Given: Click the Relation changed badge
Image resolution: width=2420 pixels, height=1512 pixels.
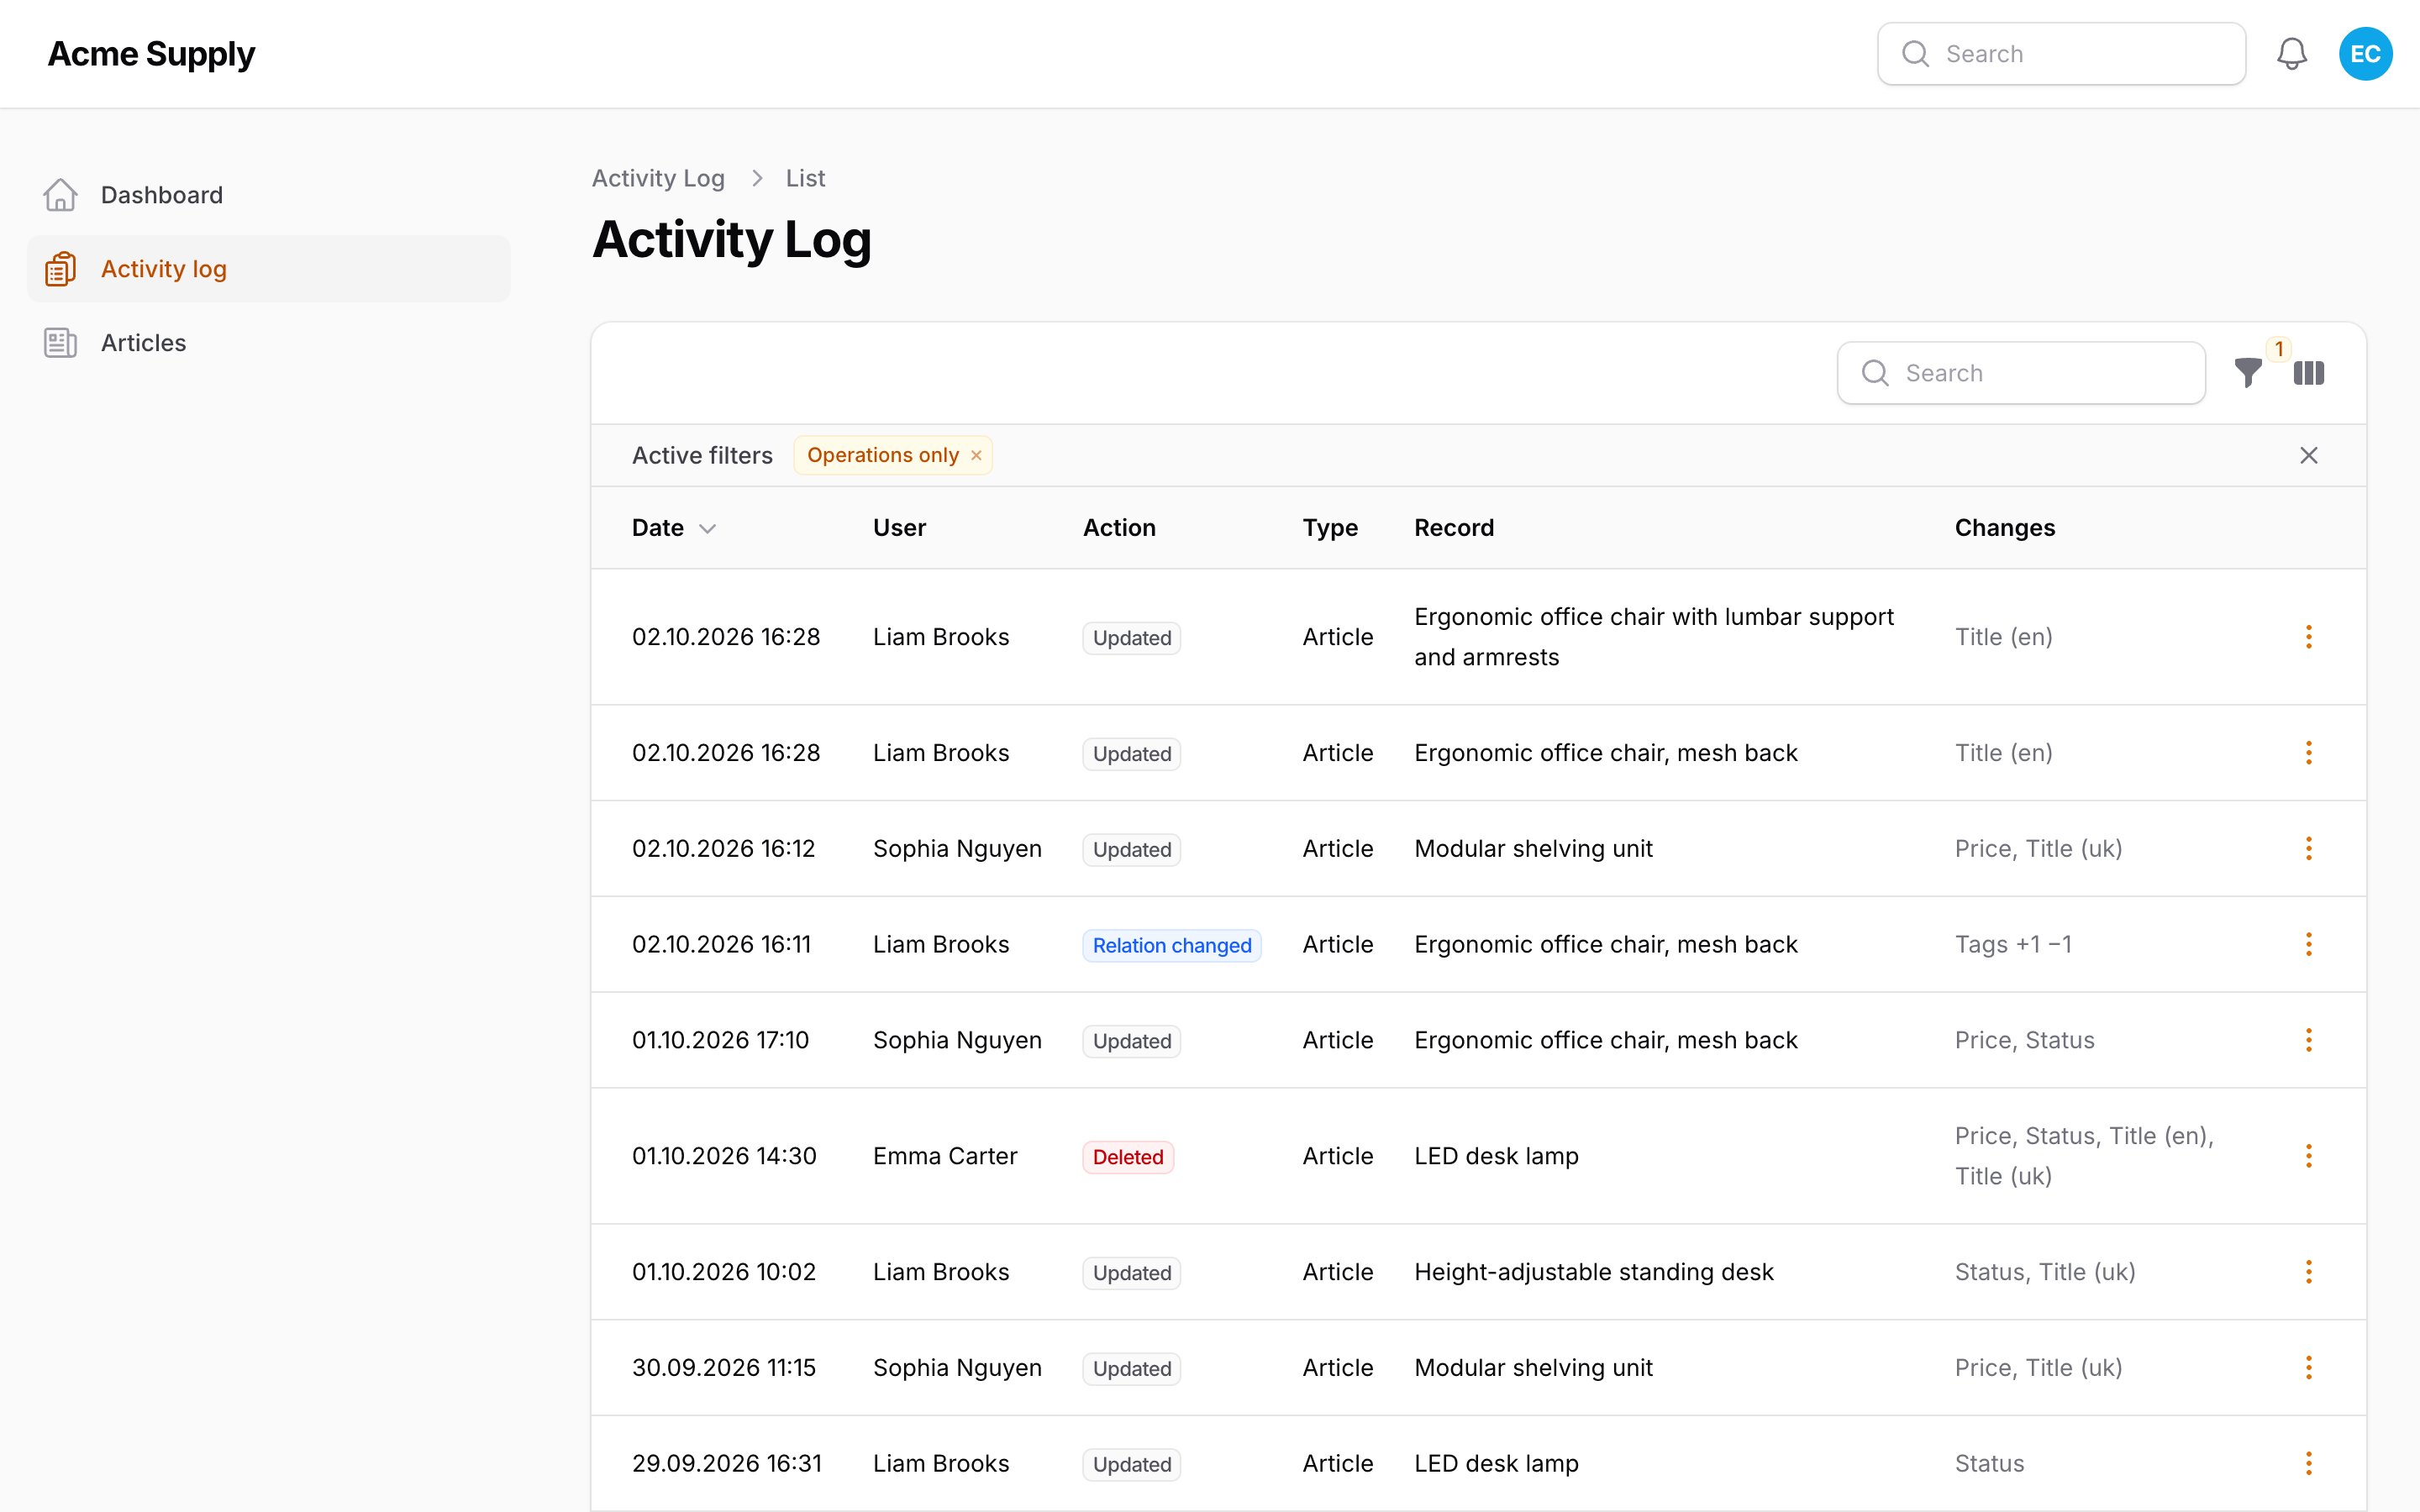Looking at the screenshot, I should click(x=1171, y=946).
